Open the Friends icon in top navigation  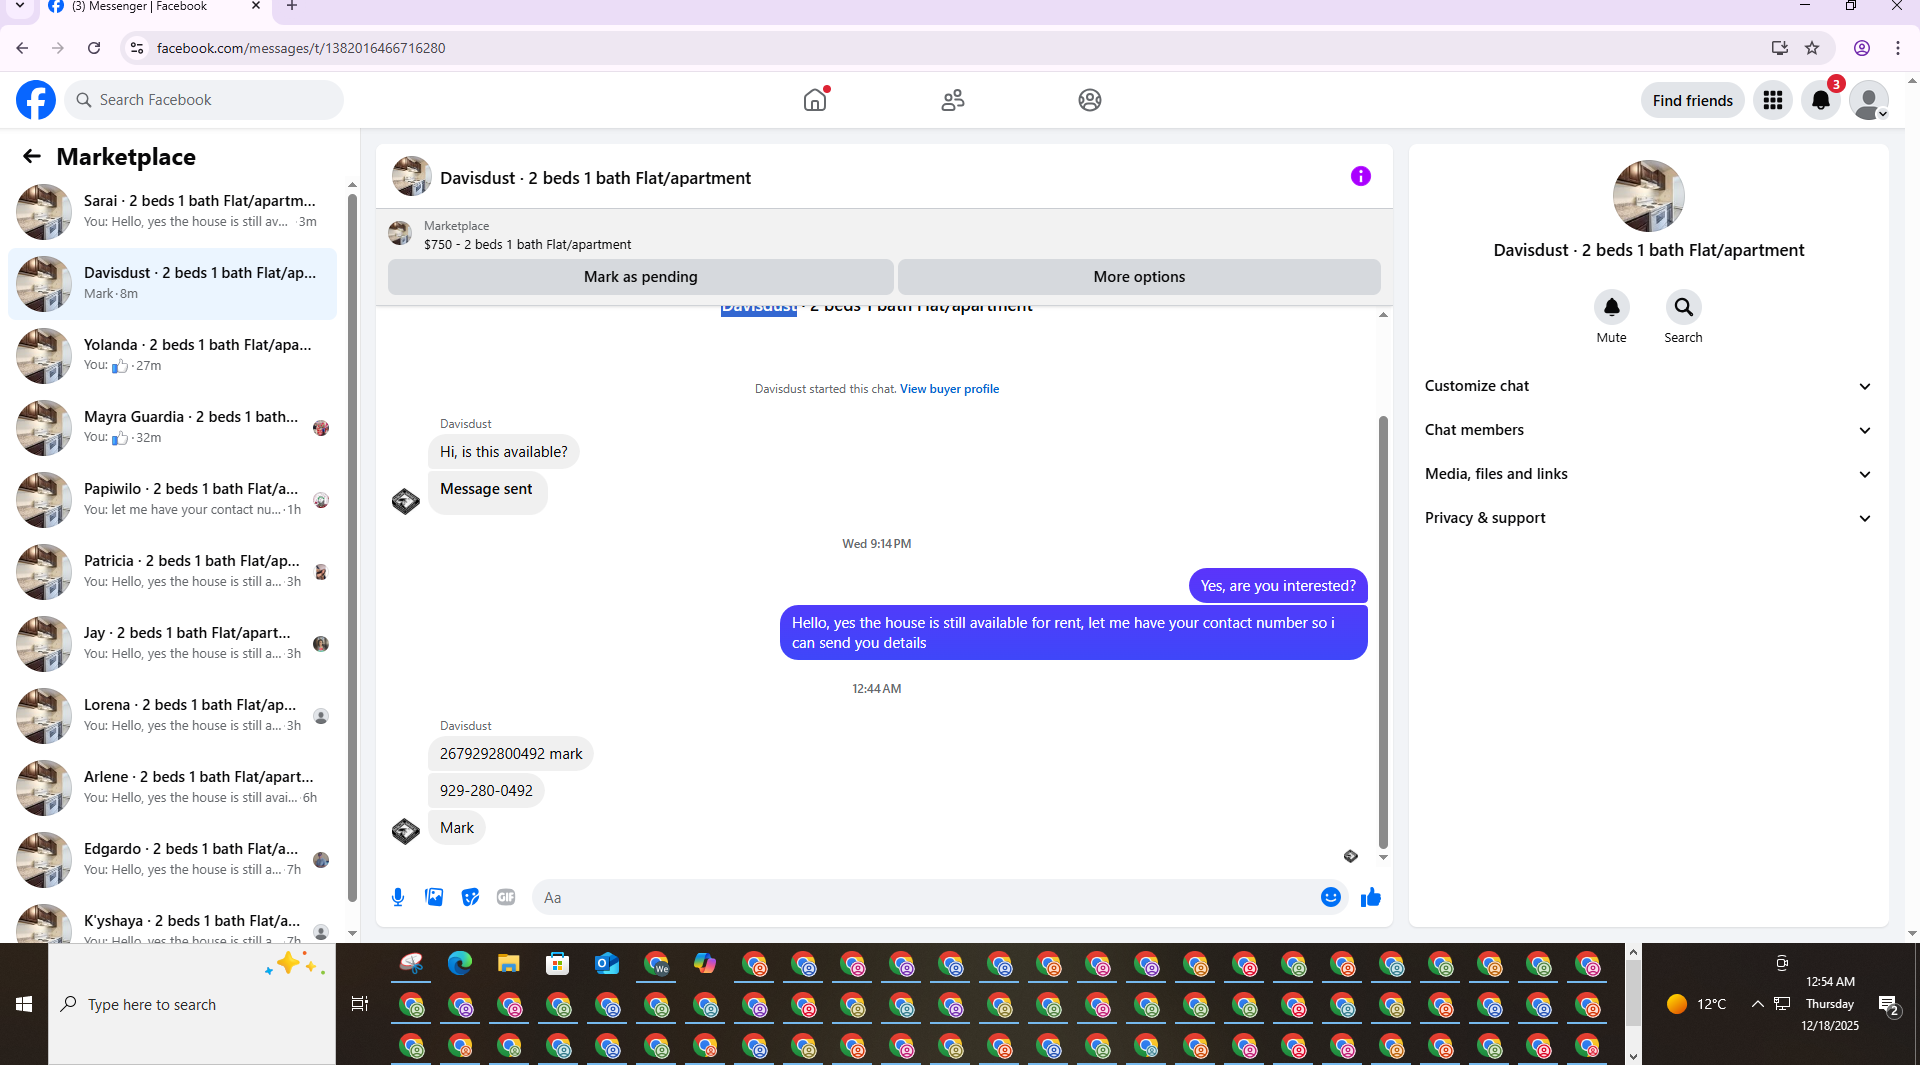point(953,100)
